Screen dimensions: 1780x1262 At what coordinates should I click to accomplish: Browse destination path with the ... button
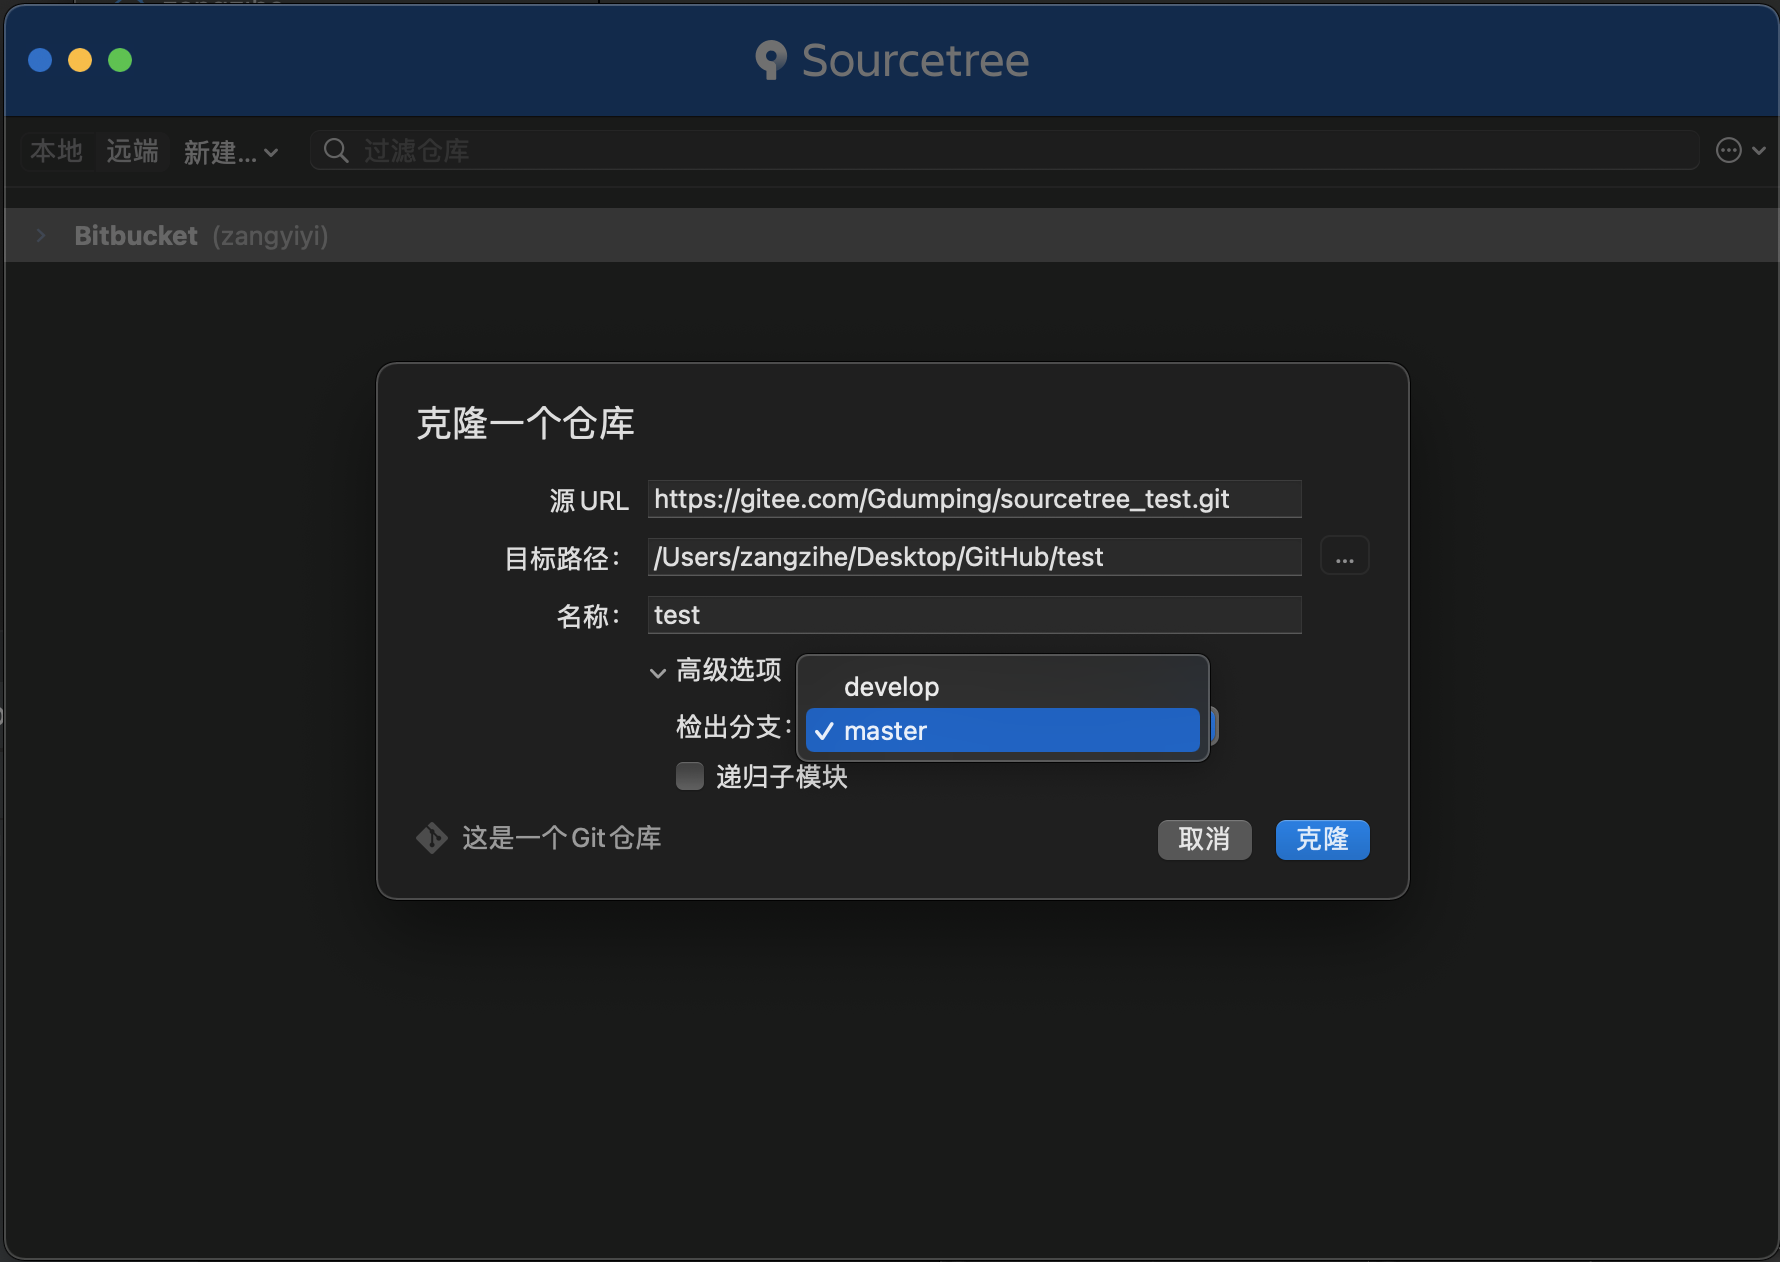pos(1344,556)
